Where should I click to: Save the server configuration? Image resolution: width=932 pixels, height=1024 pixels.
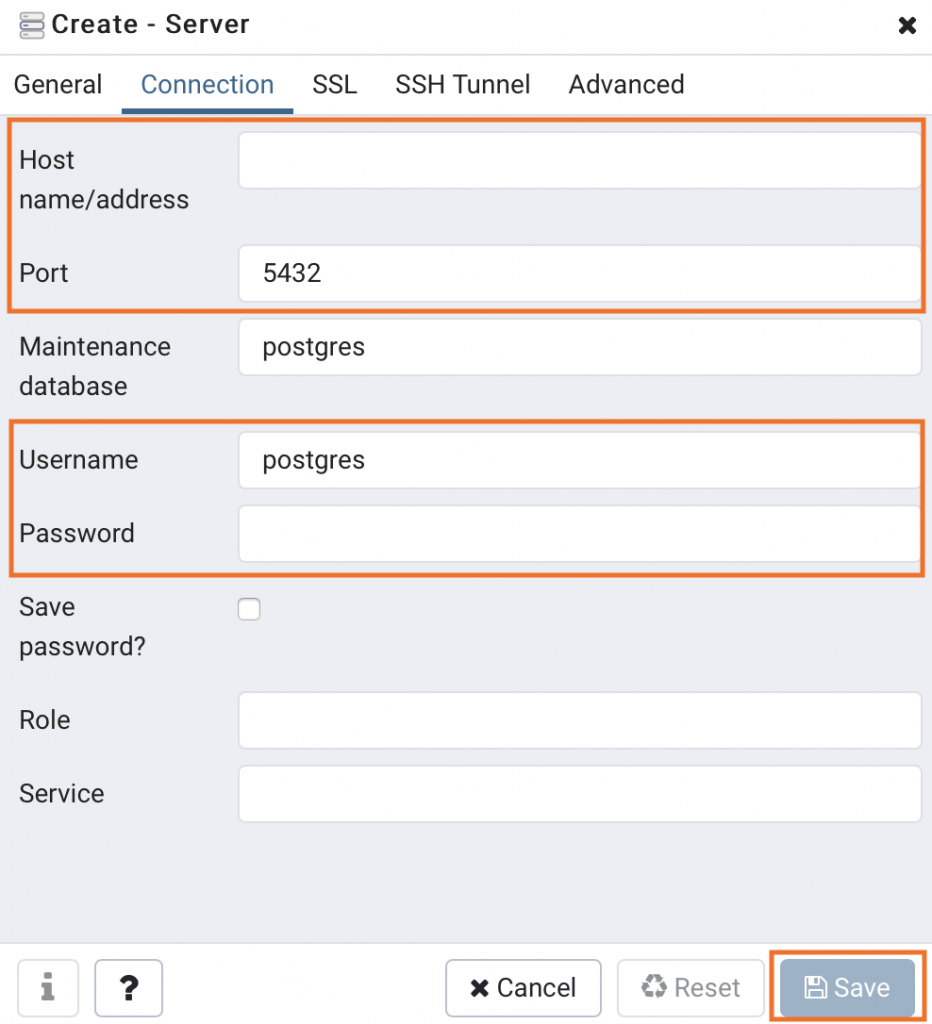847,987
